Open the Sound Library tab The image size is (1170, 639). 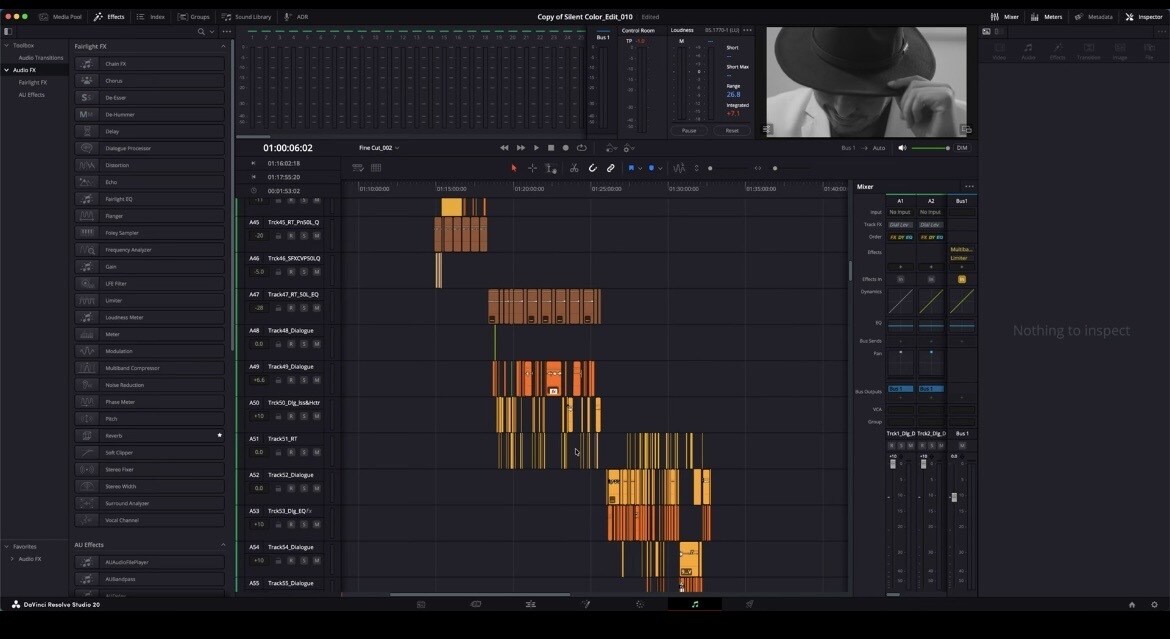247,16
